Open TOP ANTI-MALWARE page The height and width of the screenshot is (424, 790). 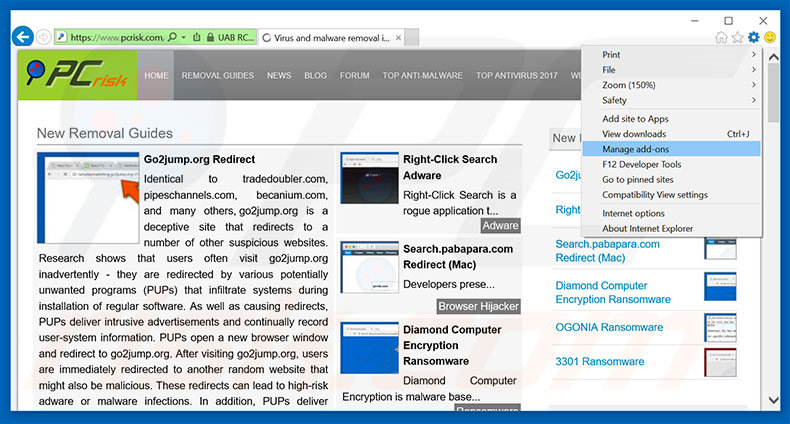tap(423, 76)
